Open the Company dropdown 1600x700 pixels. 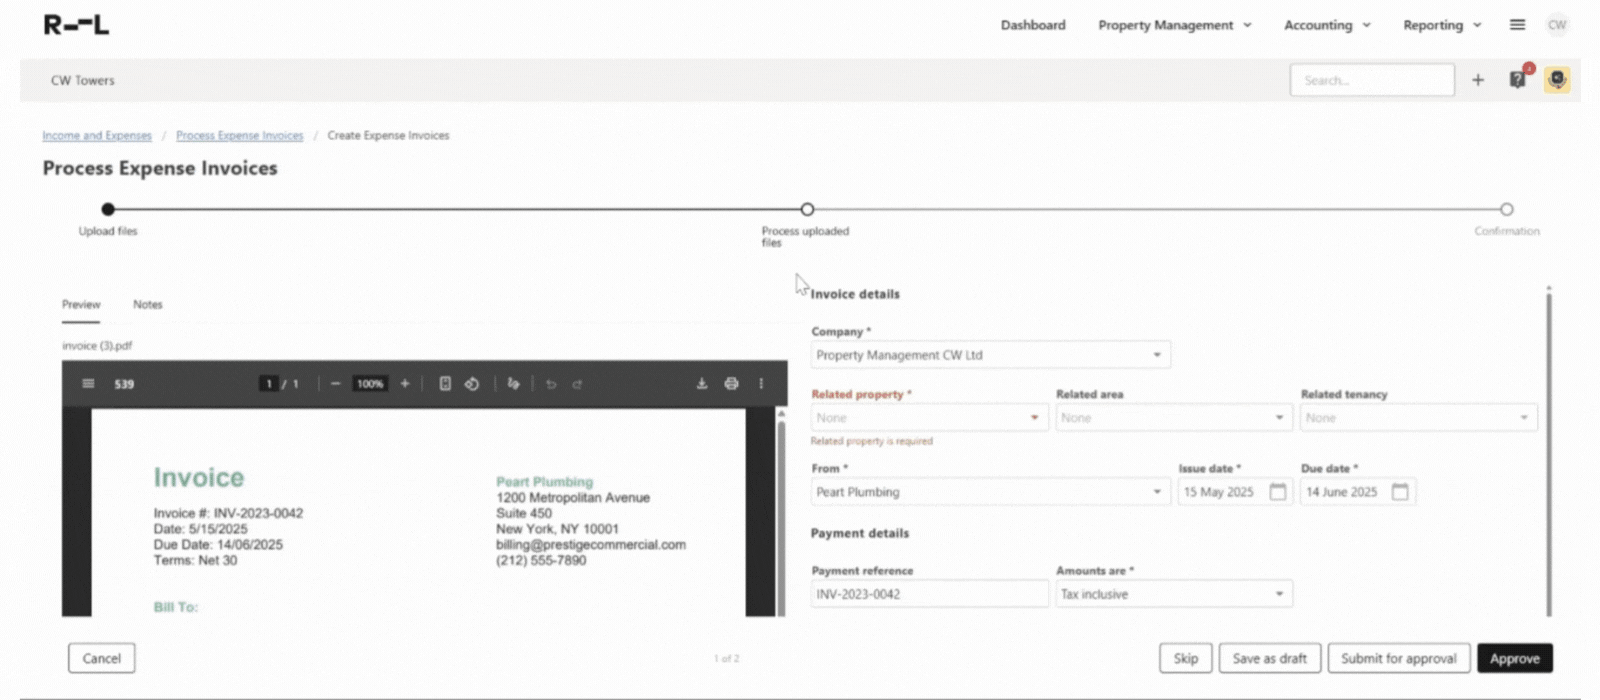click(1157, 355)
